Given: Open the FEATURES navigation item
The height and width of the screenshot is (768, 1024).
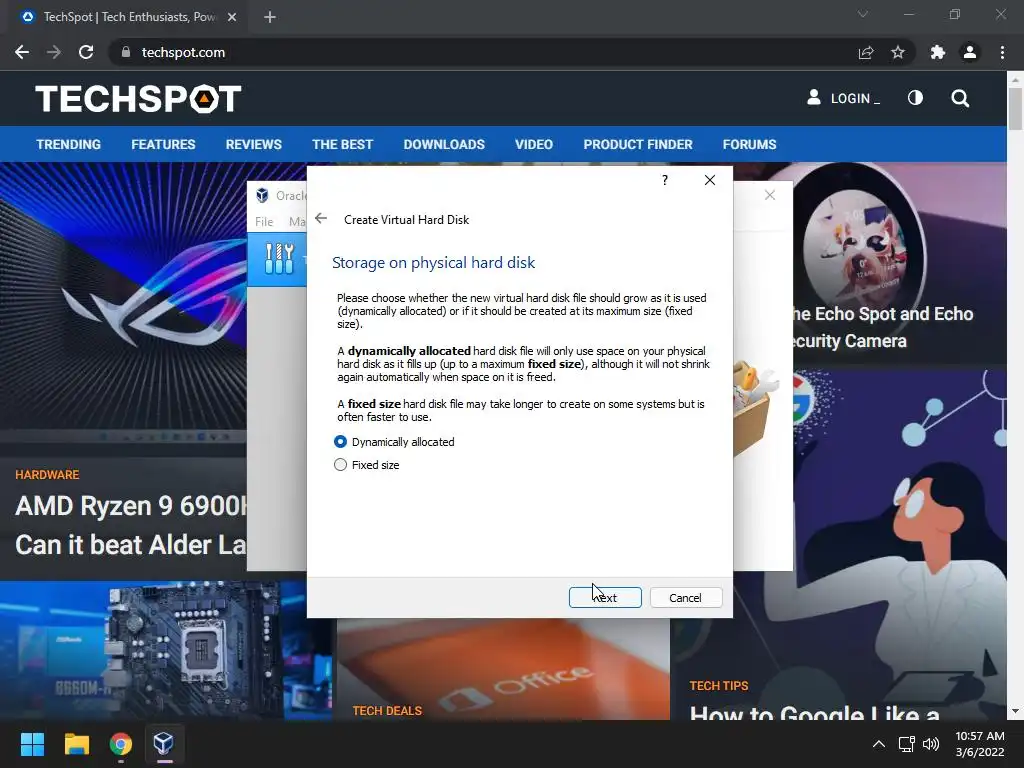Looking at the screenshot, I should tap(163, 144).
